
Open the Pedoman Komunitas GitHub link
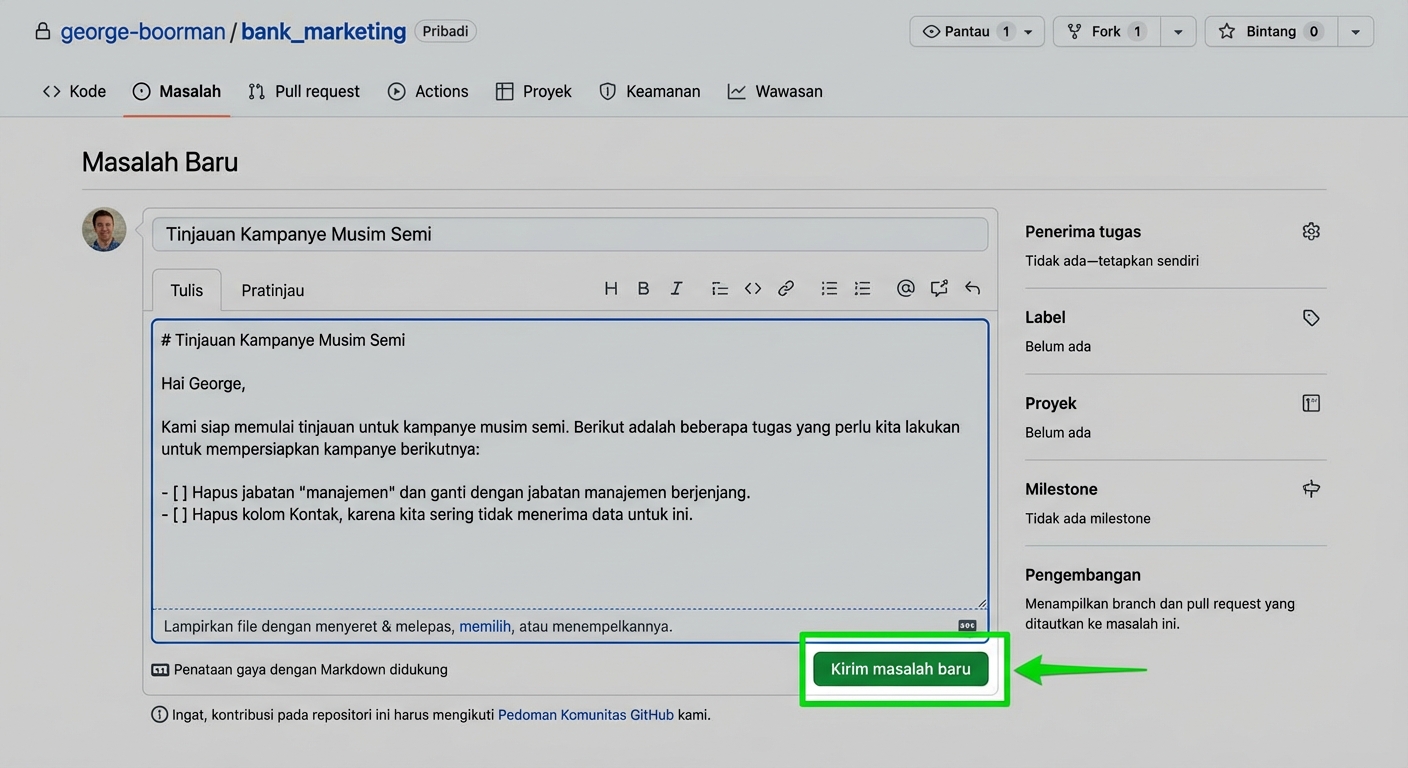pos(586,715)
